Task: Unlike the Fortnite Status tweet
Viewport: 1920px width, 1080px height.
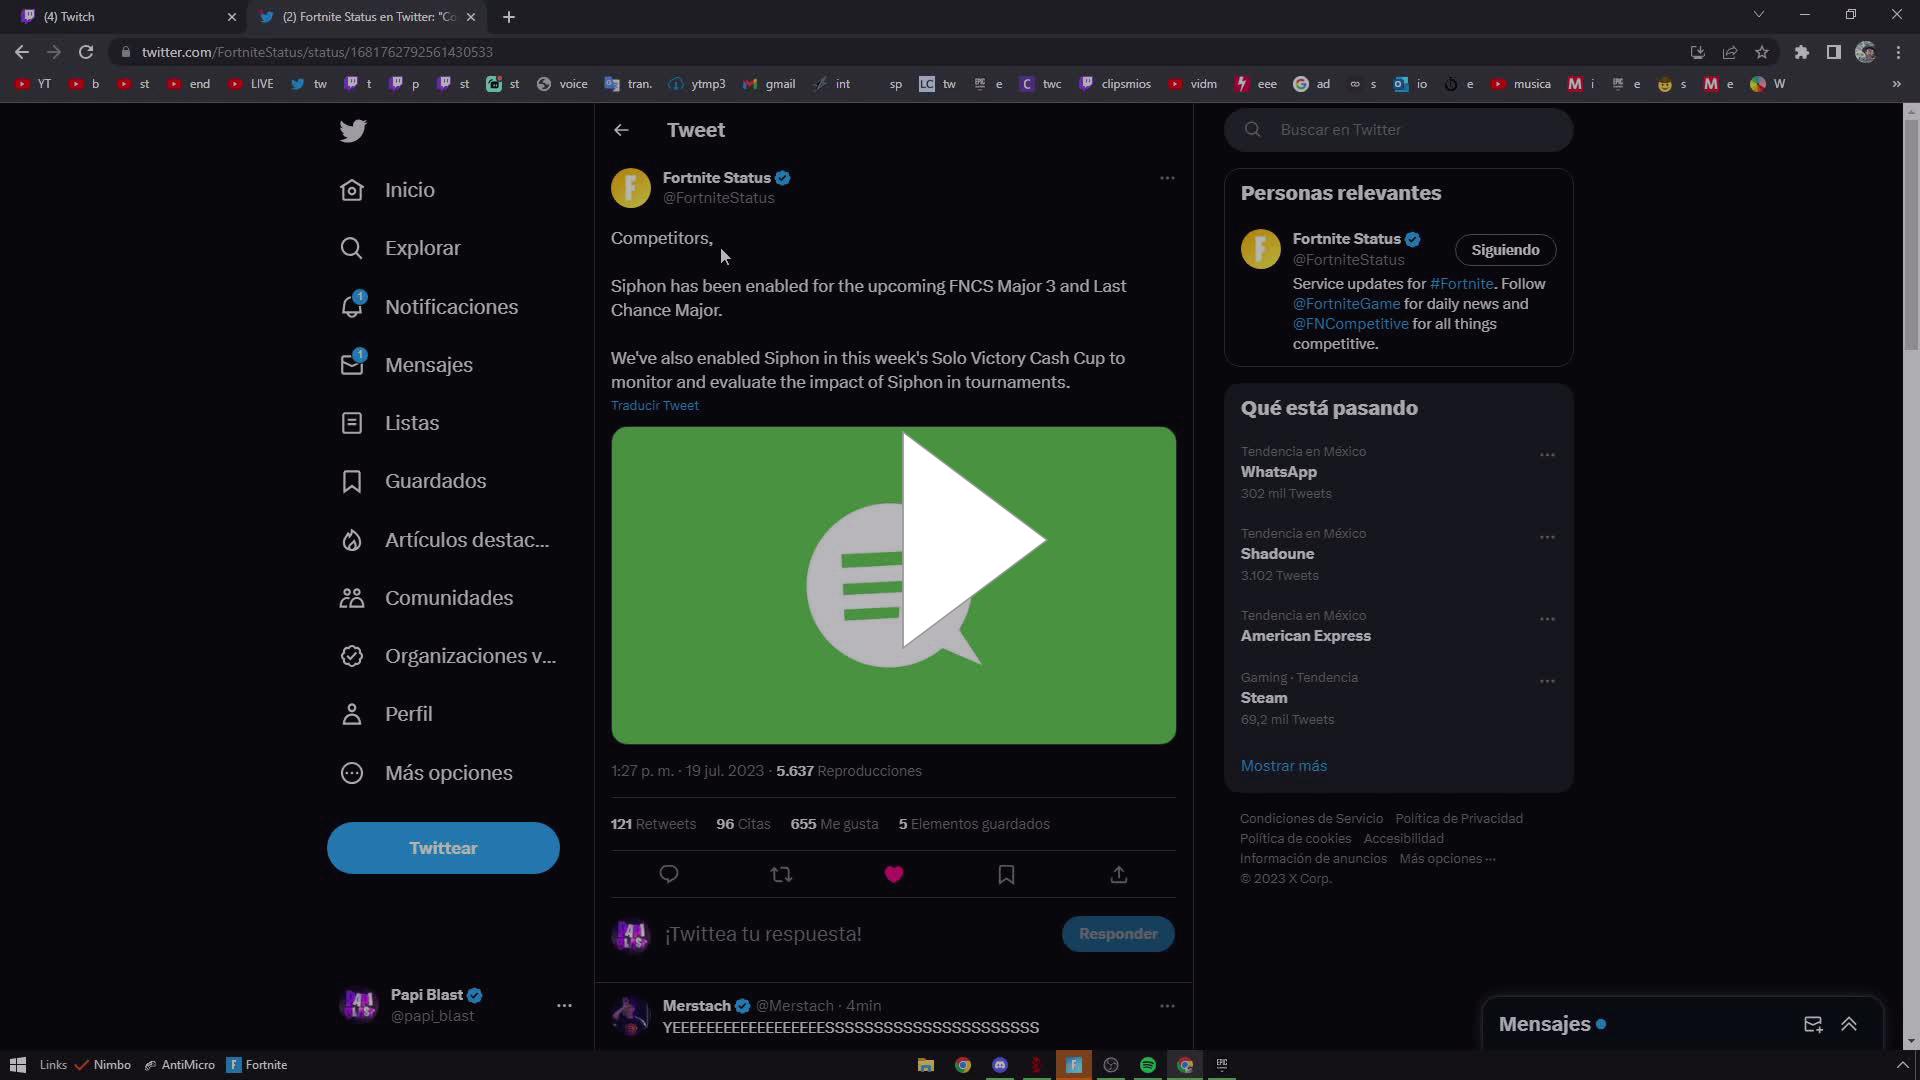Action: click(893, 873)
